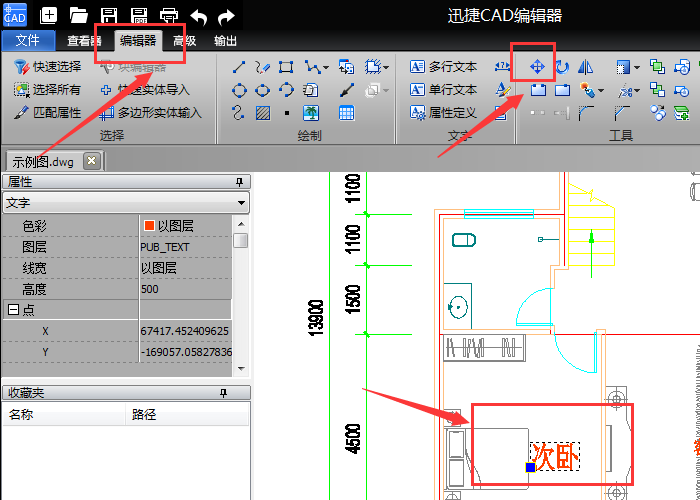The width and height of the screenshot is (700, 500).
Task: Click the Rotate tool icon
Action: point(562,67)
